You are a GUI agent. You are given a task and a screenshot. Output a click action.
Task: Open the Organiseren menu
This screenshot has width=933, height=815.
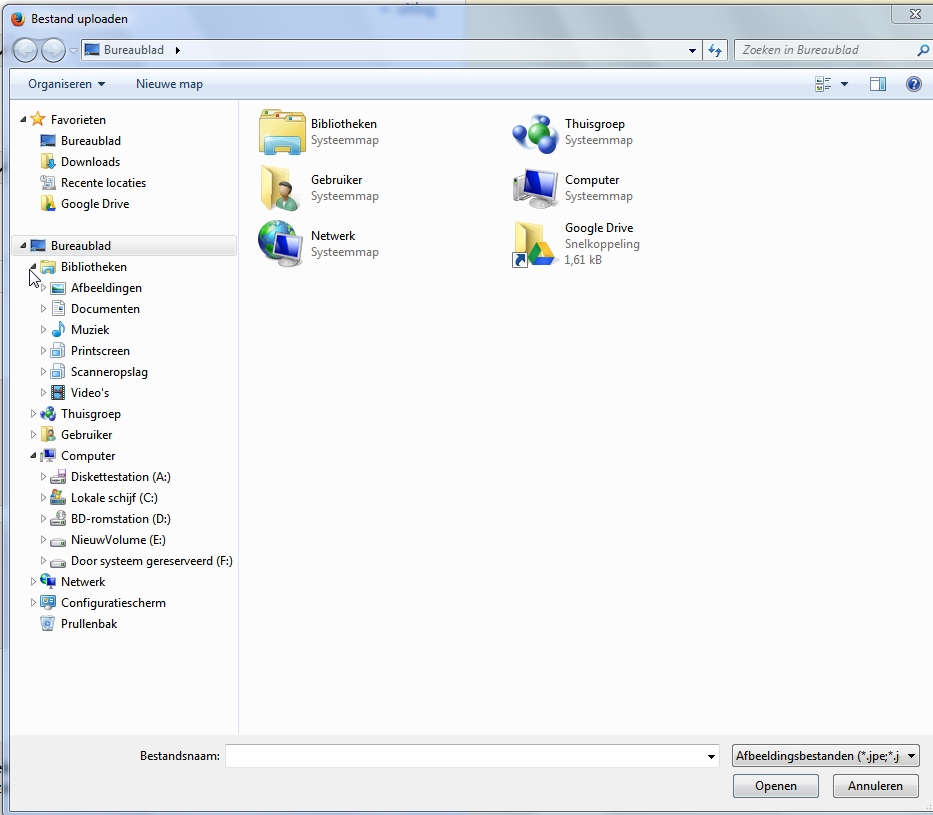[x=66, y=84]
